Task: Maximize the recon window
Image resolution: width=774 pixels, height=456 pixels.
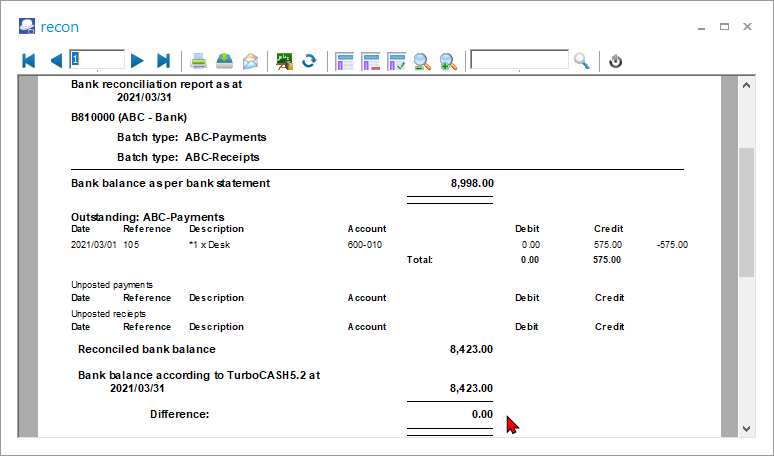Action: [x=724, y=26]
